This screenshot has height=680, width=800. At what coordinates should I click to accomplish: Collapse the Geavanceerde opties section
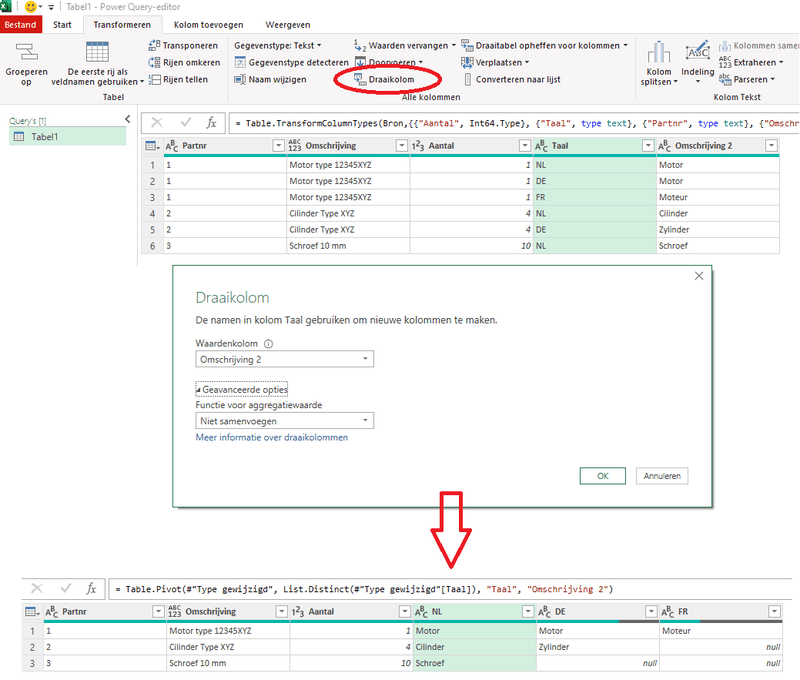point(242,389)
